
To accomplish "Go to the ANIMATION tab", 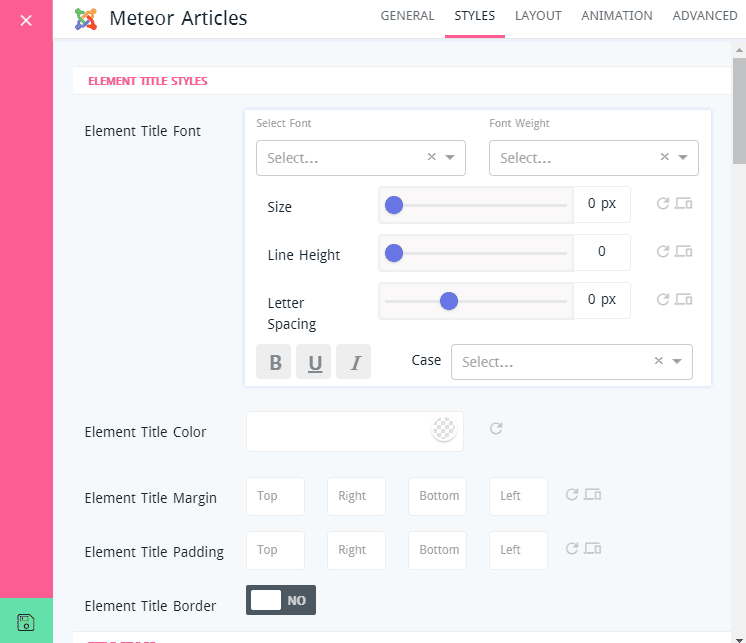I will pos(617,16).
